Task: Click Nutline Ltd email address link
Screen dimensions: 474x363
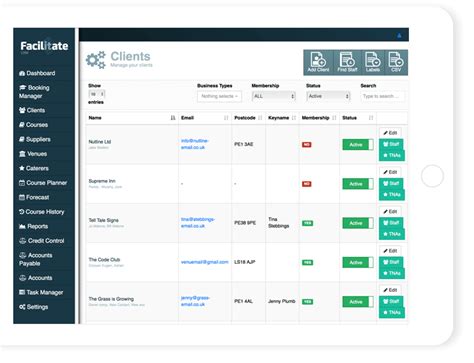Action: click(195, 144)
